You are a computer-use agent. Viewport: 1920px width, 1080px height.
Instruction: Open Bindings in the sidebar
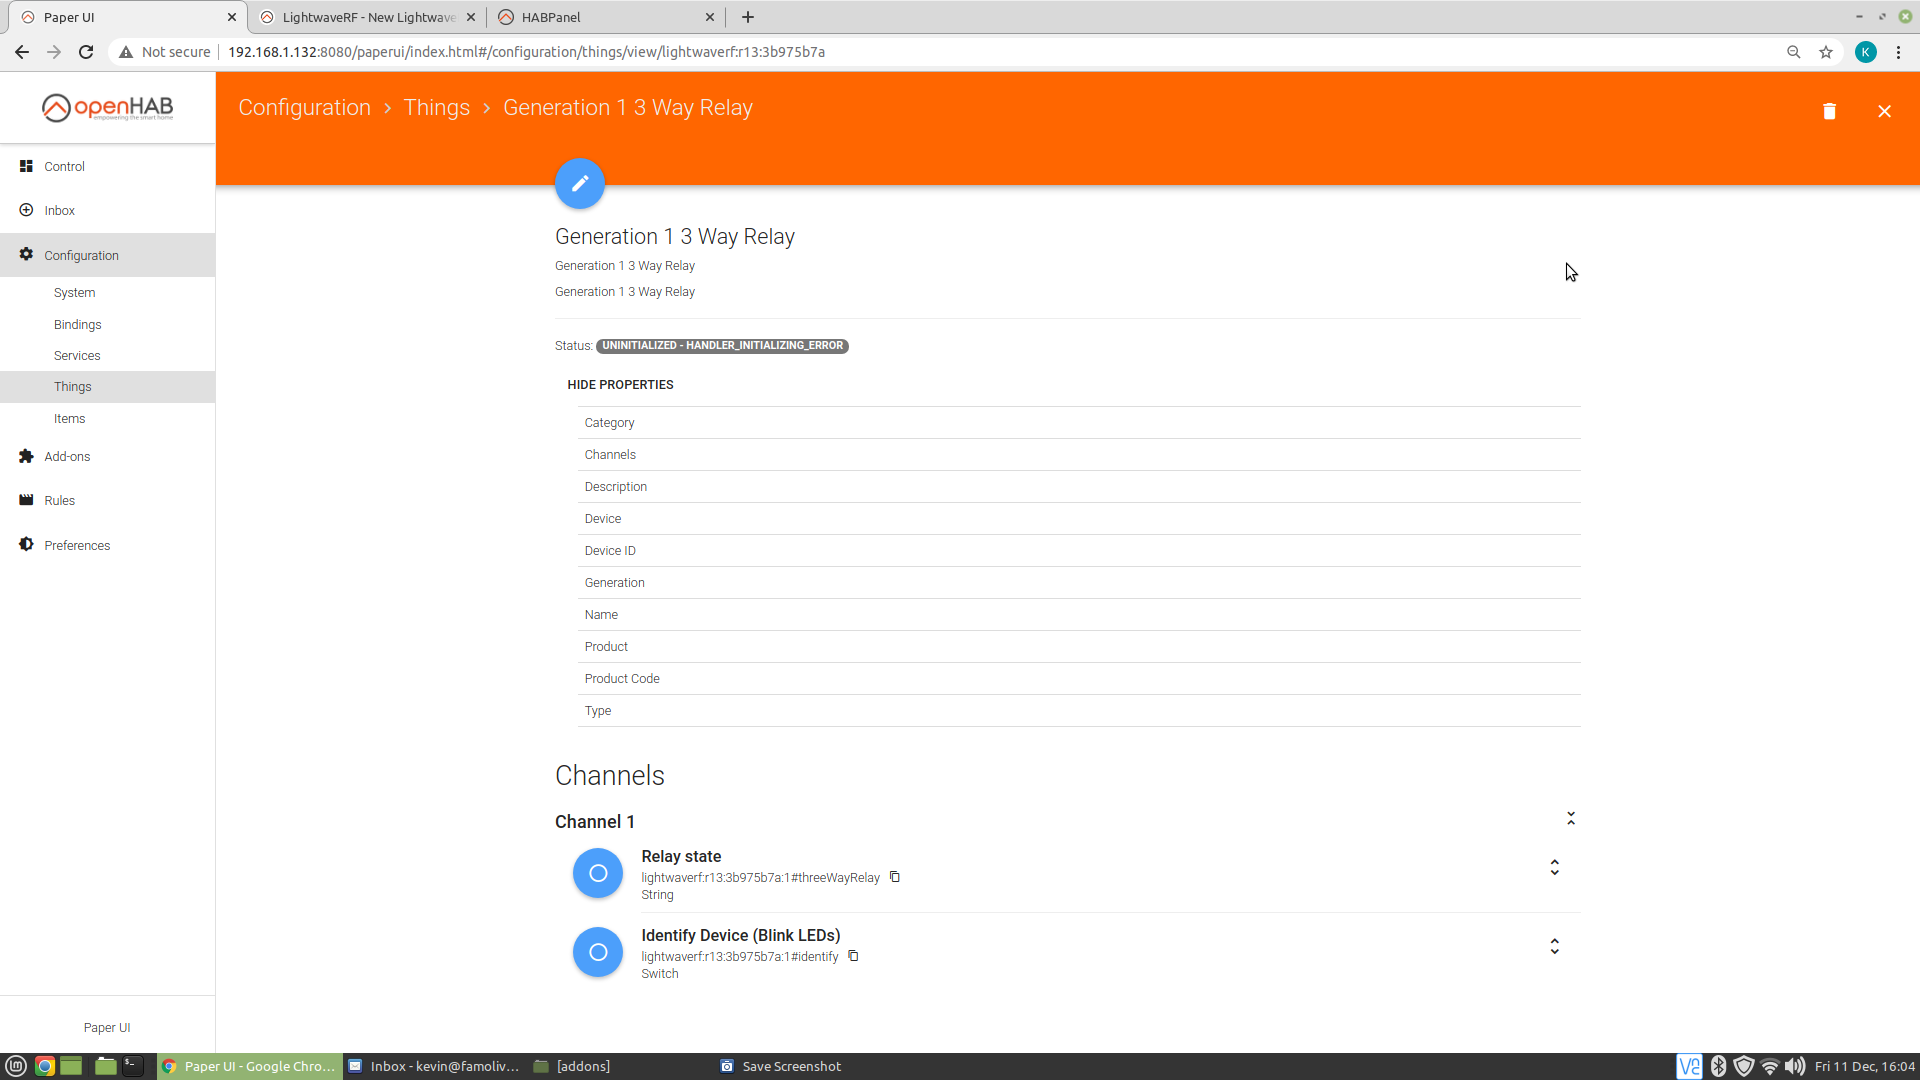tap(78, 325)
